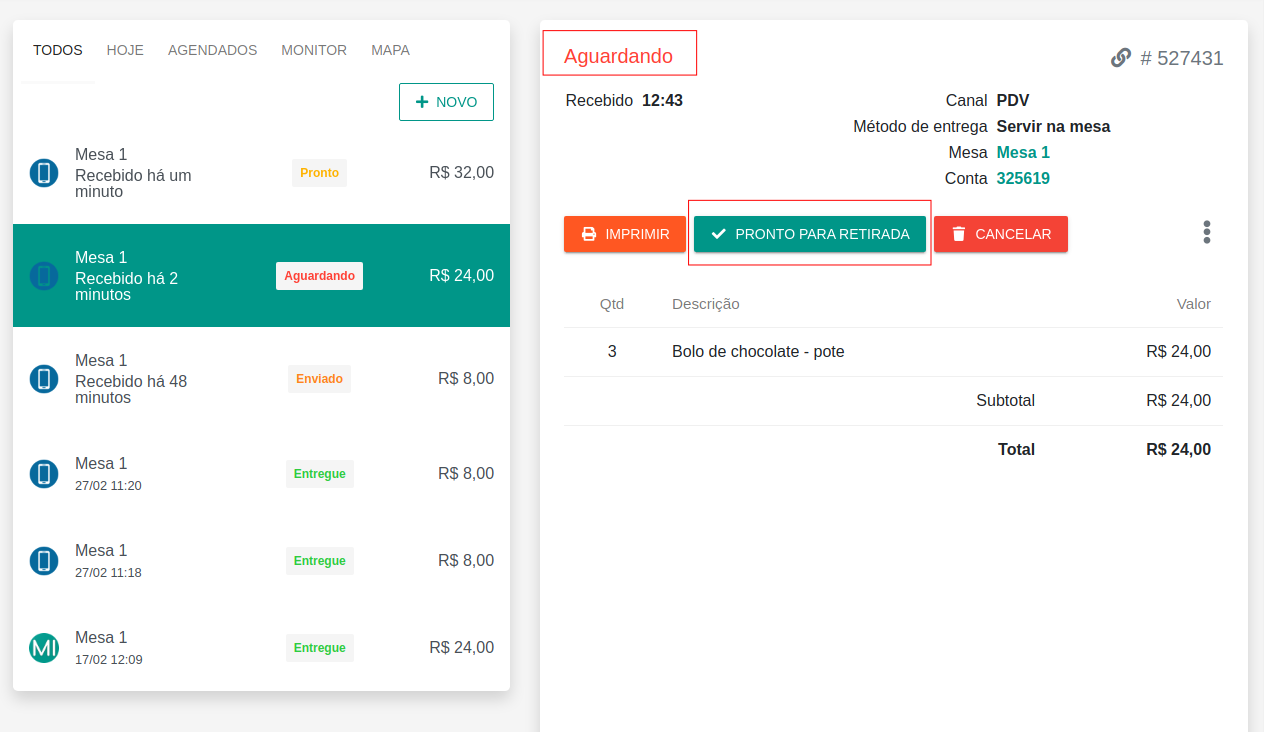Click the trash icon in the Cancelar button
Viewport: 1264px width, 732px height.
958,234
